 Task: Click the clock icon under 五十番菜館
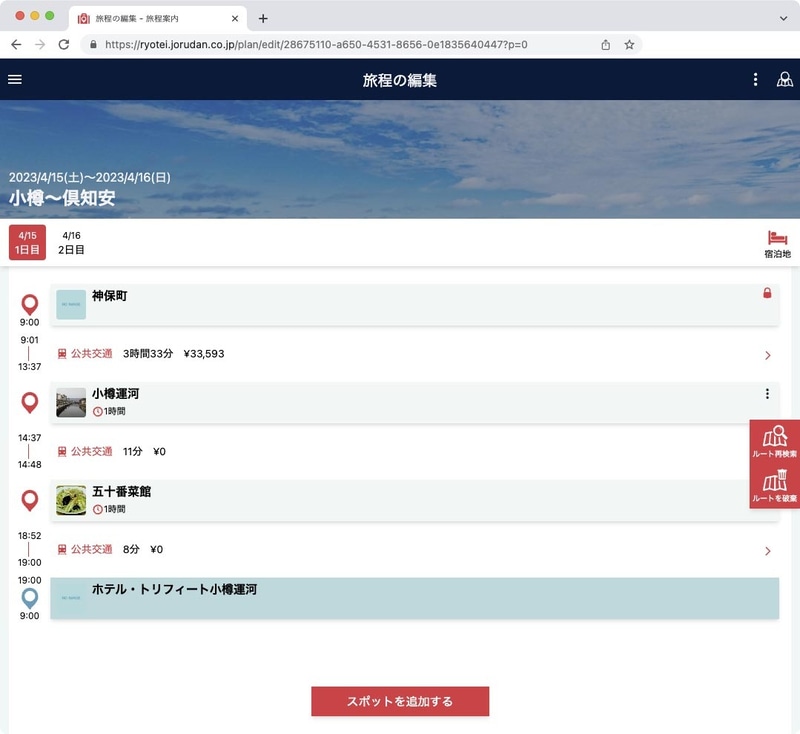[97, 510]
